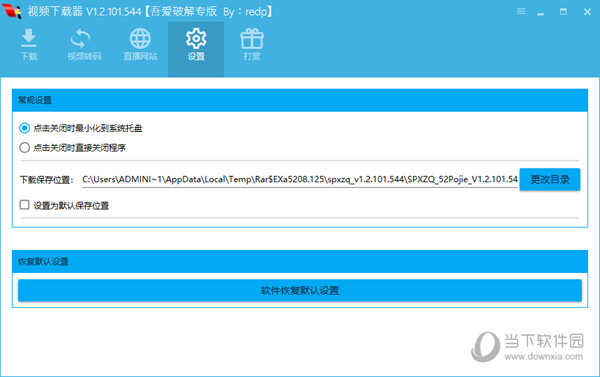The height and width of the screenshot is (377, 600).
Task: Click 软件恢复默认设置 restore defaults button
Action: pyautogui.click(x=300, y=291)
